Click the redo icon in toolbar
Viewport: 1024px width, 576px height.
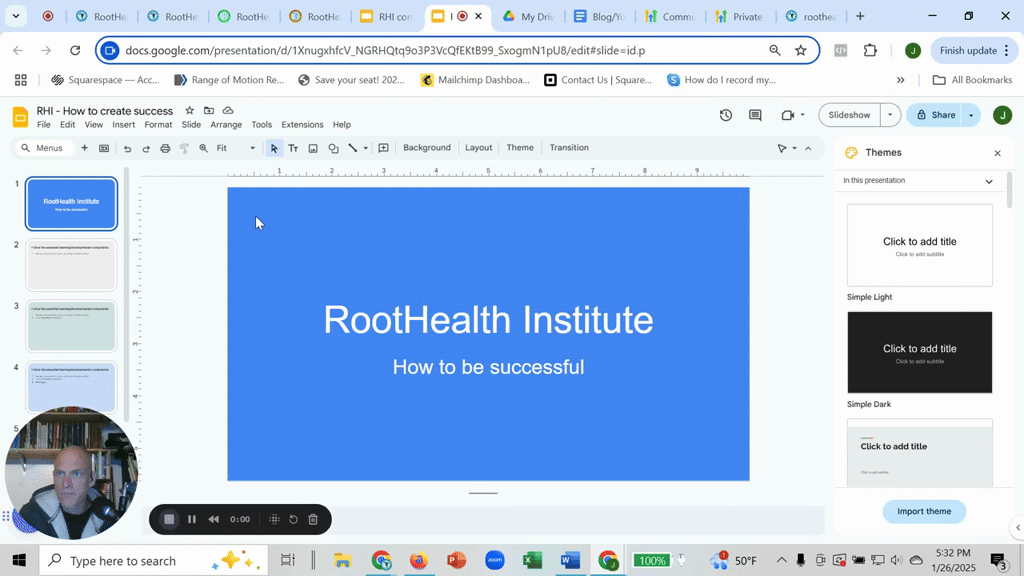[146, 148]
